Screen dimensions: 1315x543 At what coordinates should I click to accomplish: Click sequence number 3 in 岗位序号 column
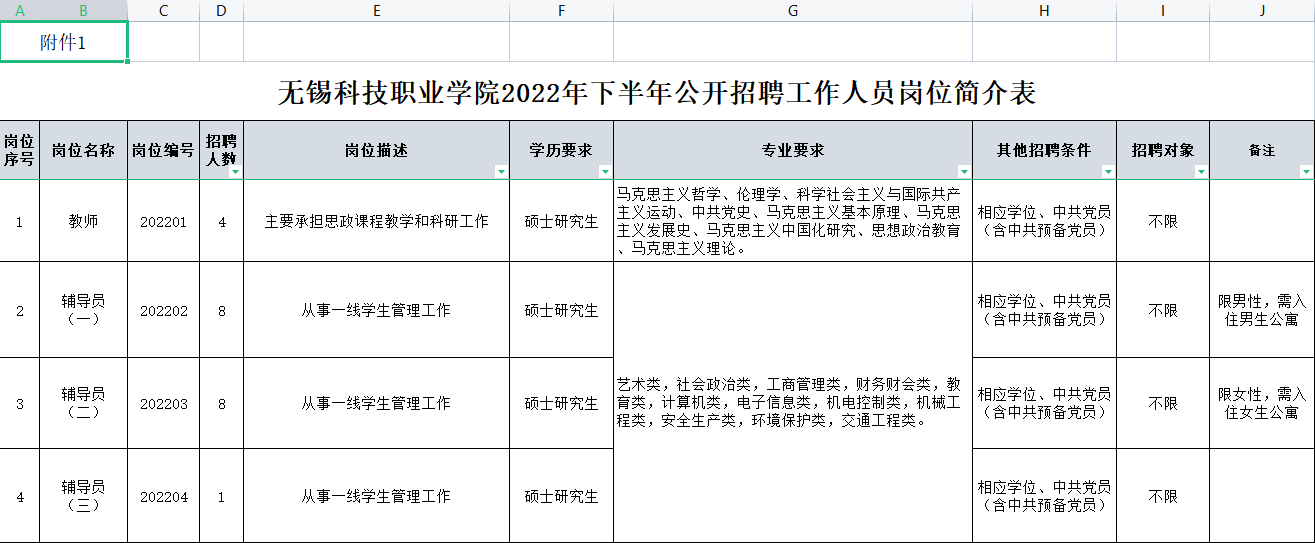click(x=20, y=404)
